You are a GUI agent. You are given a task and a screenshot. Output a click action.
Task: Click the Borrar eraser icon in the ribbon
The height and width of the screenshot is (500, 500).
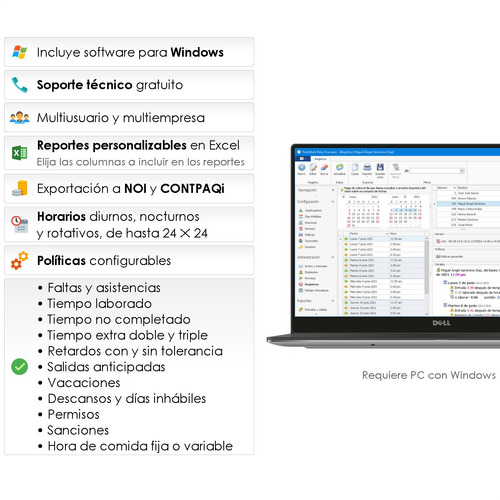point(324,168)
